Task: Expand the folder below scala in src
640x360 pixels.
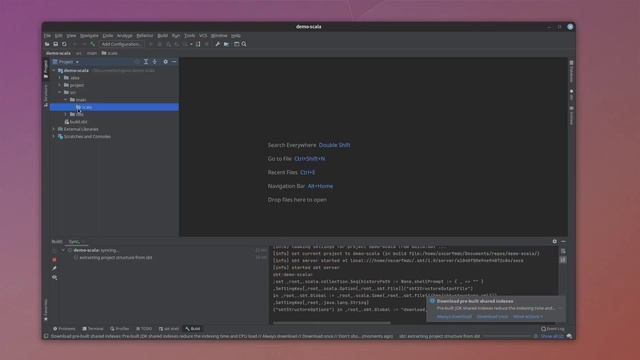Action: [x=65, y=114]
